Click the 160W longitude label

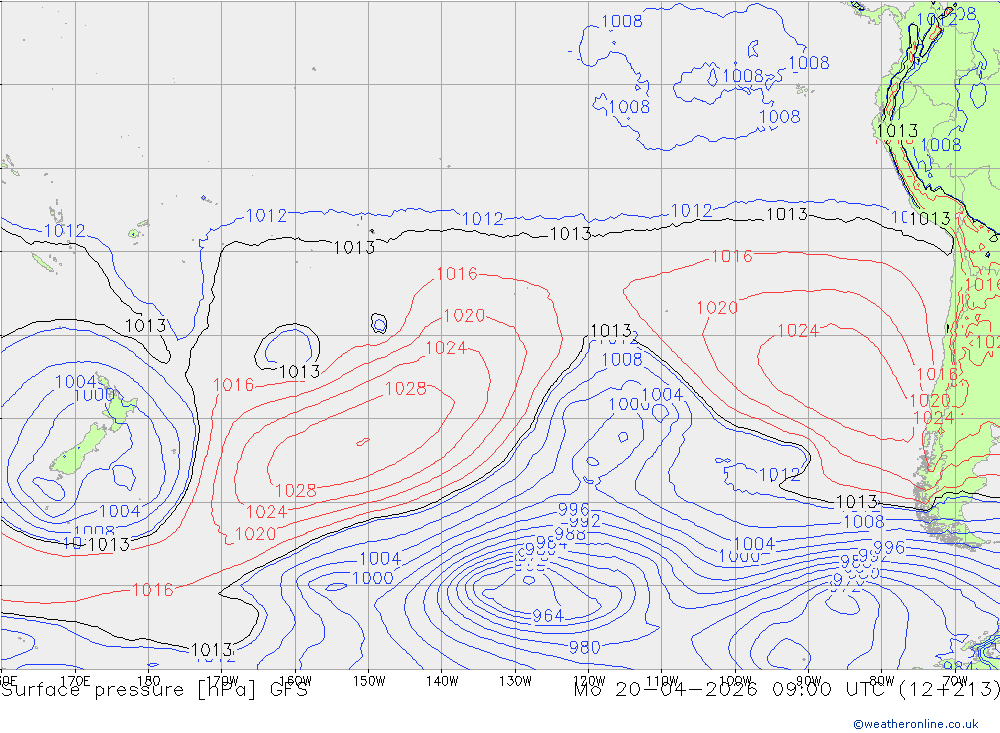[295, 681]
